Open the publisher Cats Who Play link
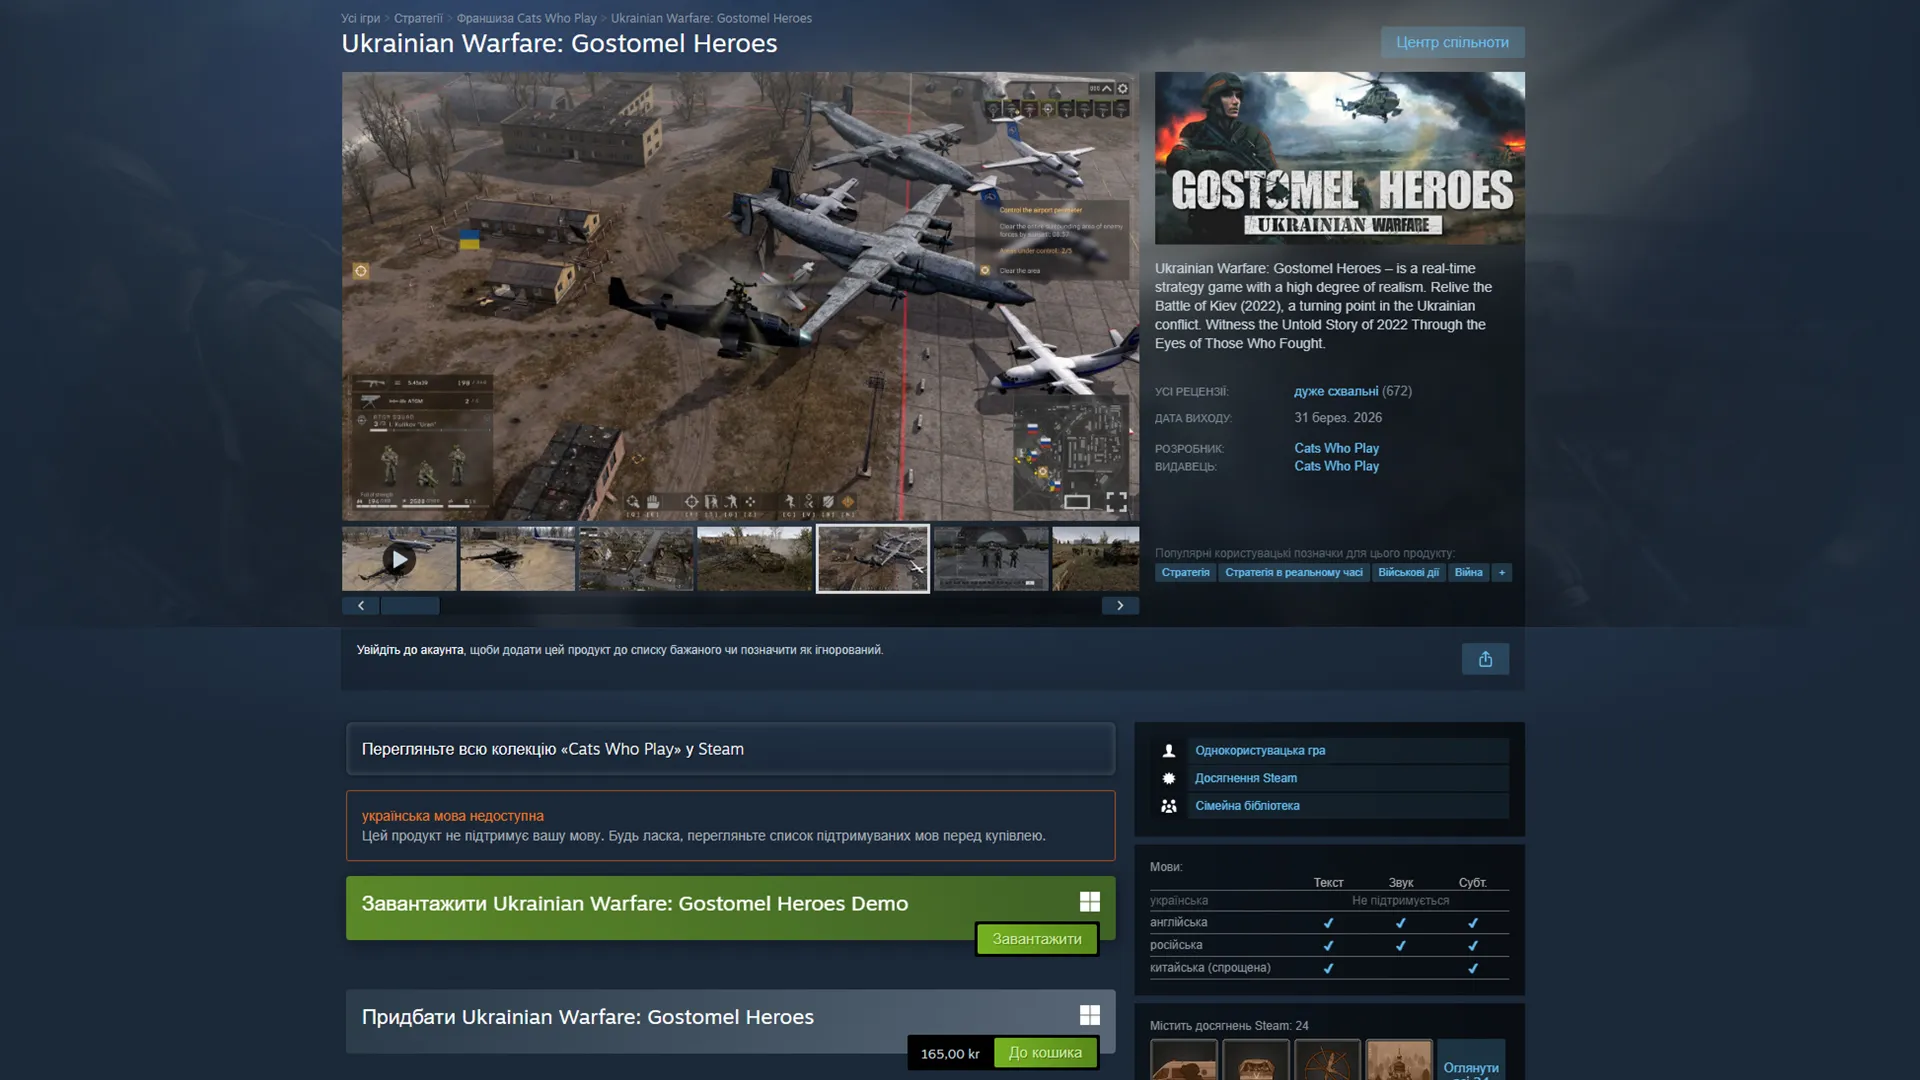Image resolution: width=1920 pixels, height=1080 pixels. click(x=1336, y=466)
